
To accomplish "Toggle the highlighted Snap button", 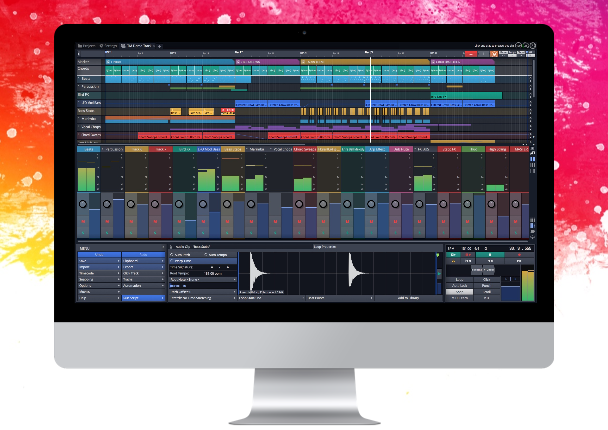I will click(459, 292).
